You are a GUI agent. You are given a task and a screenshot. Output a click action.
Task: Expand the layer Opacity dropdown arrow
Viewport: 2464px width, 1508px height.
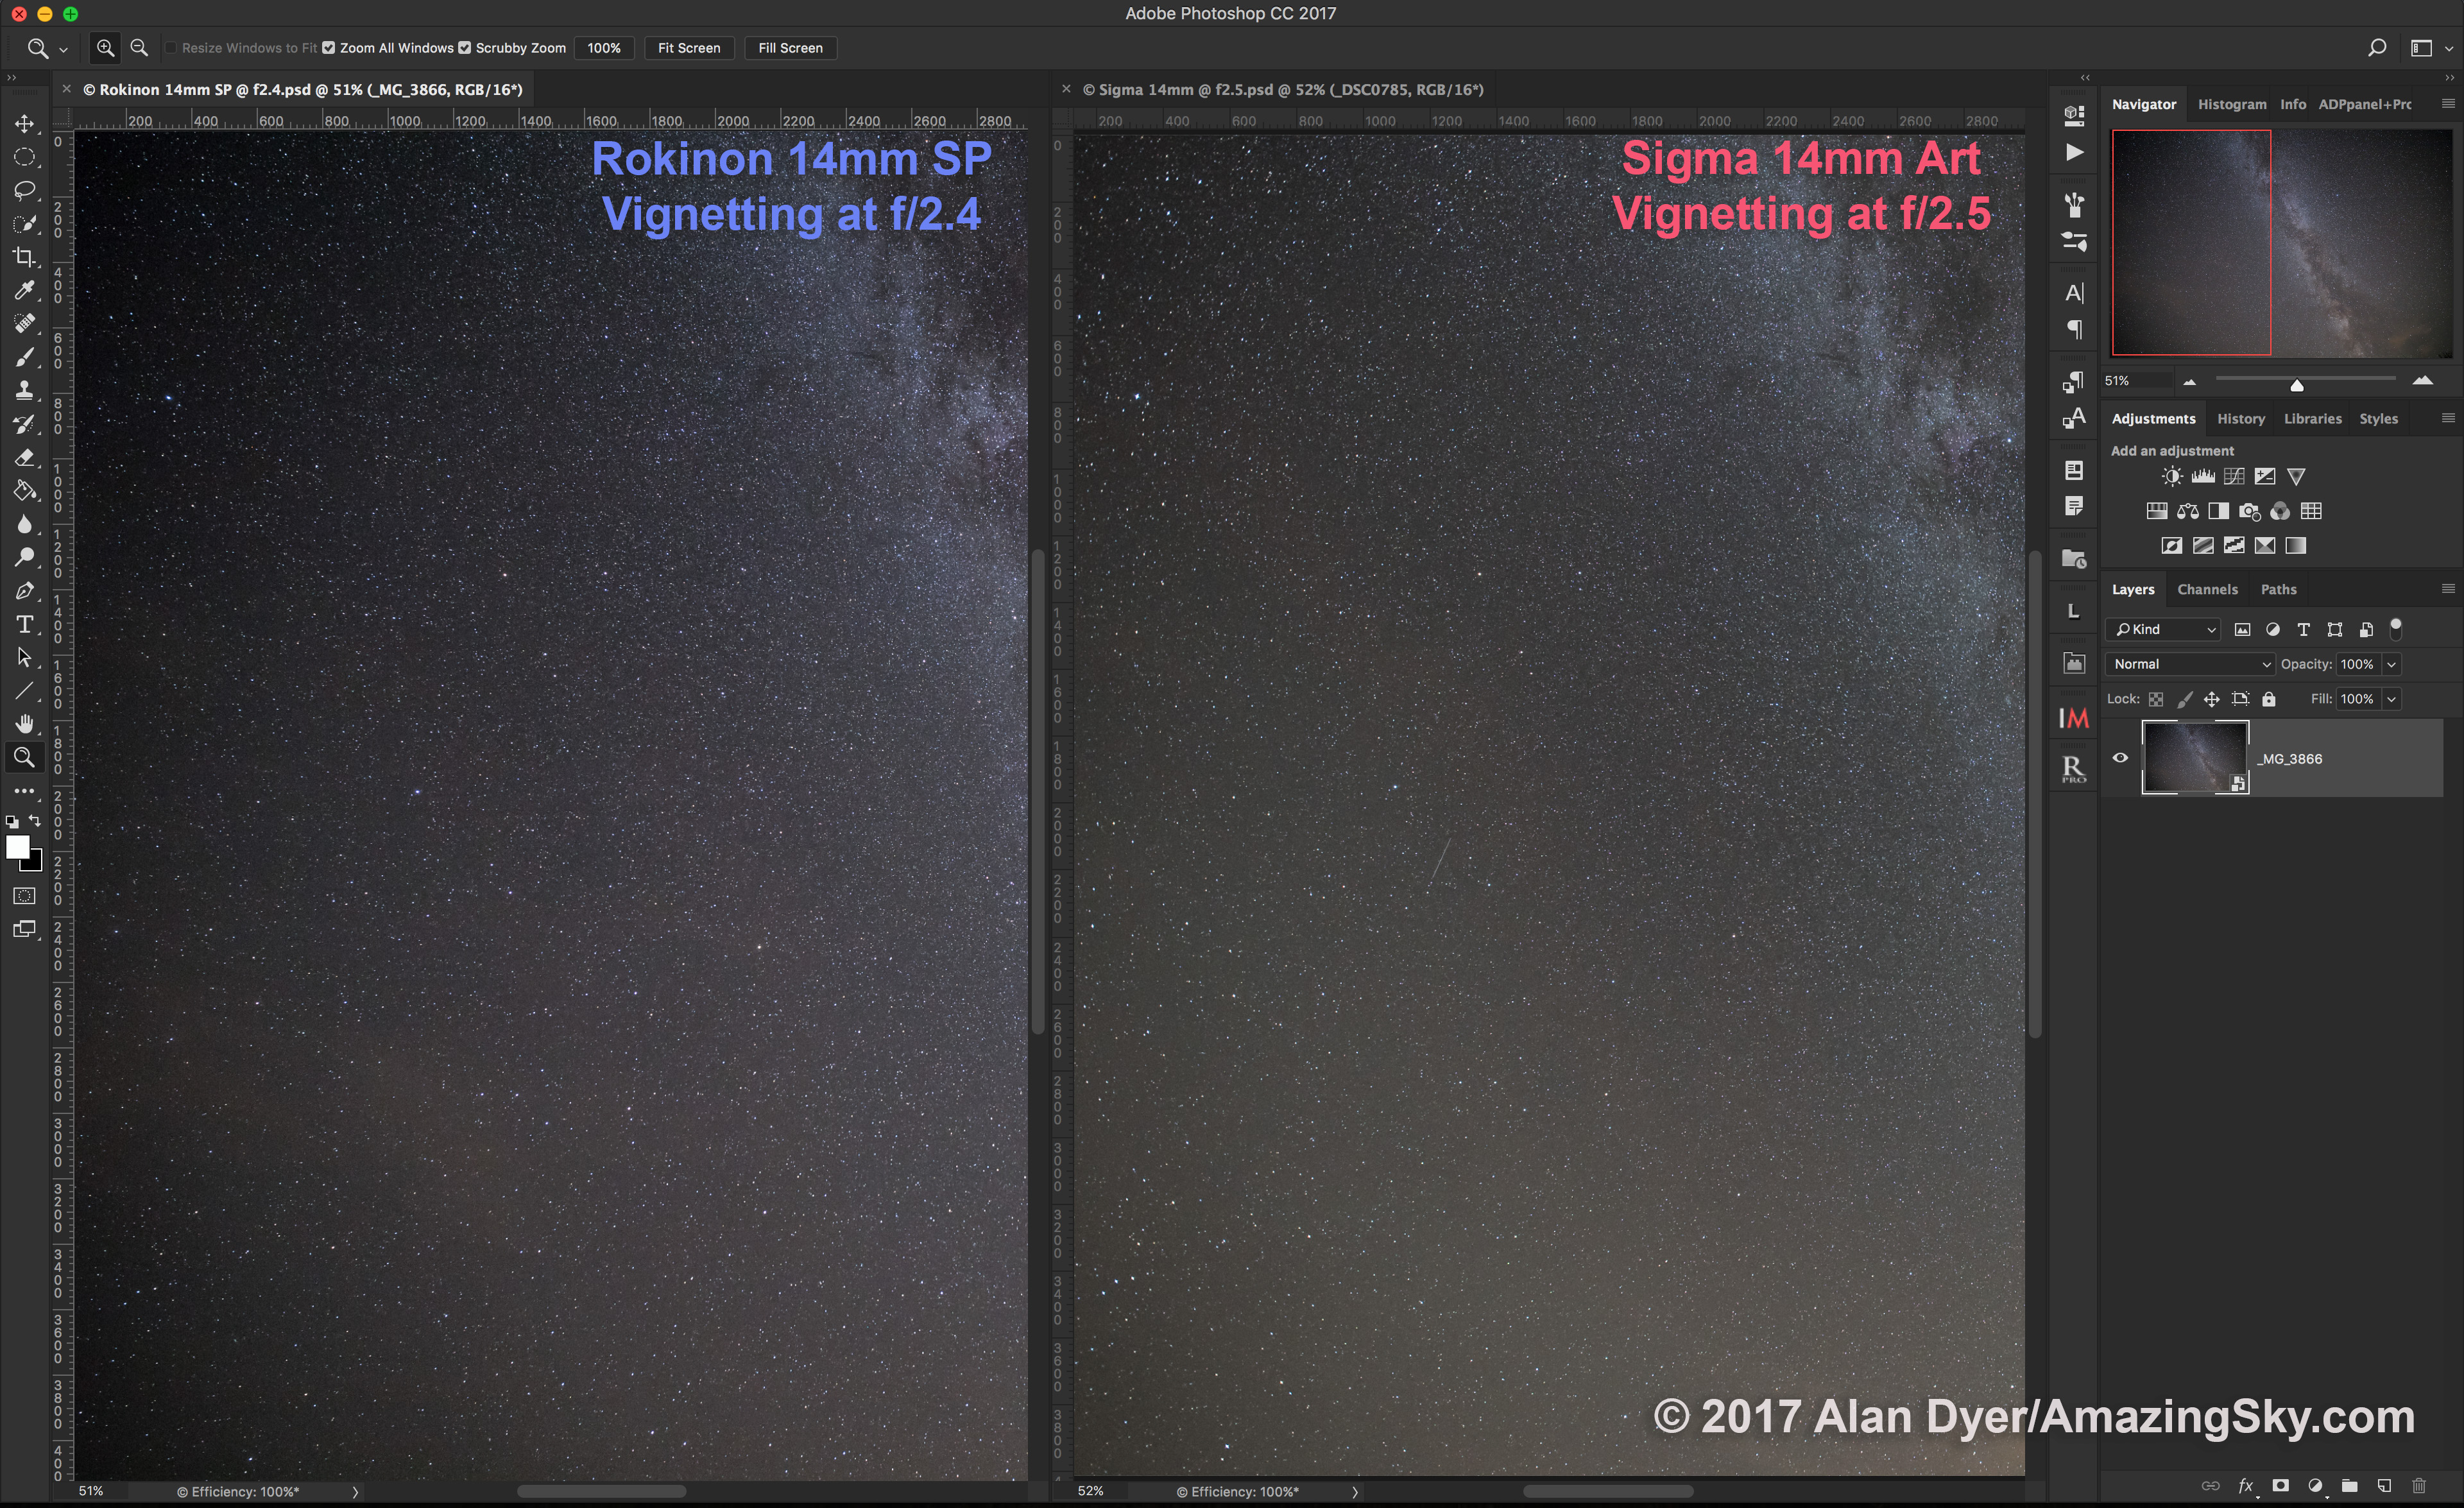pyautogui.click(x=2391, y=664)
